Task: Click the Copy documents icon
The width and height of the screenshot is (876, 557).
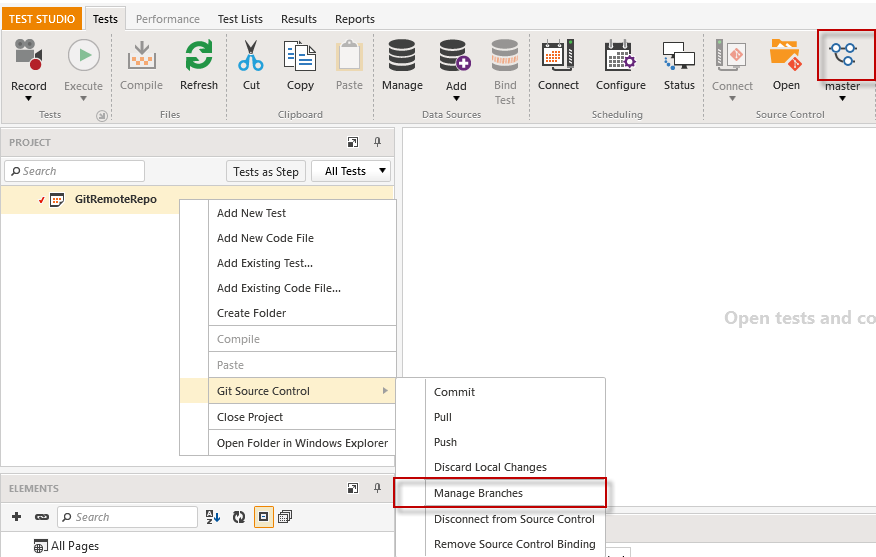Action: coord(300,55)
